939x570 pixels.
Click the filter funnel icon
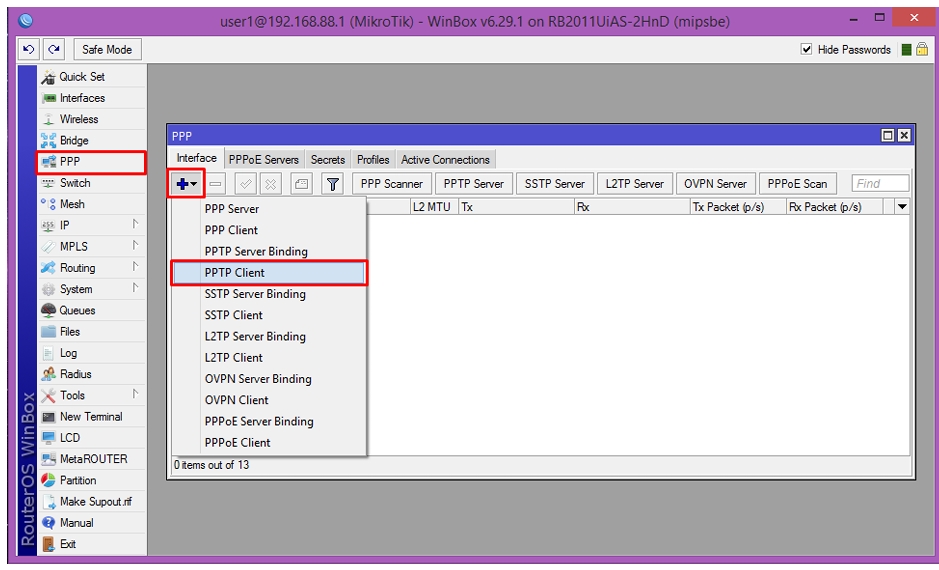(332, 184)
